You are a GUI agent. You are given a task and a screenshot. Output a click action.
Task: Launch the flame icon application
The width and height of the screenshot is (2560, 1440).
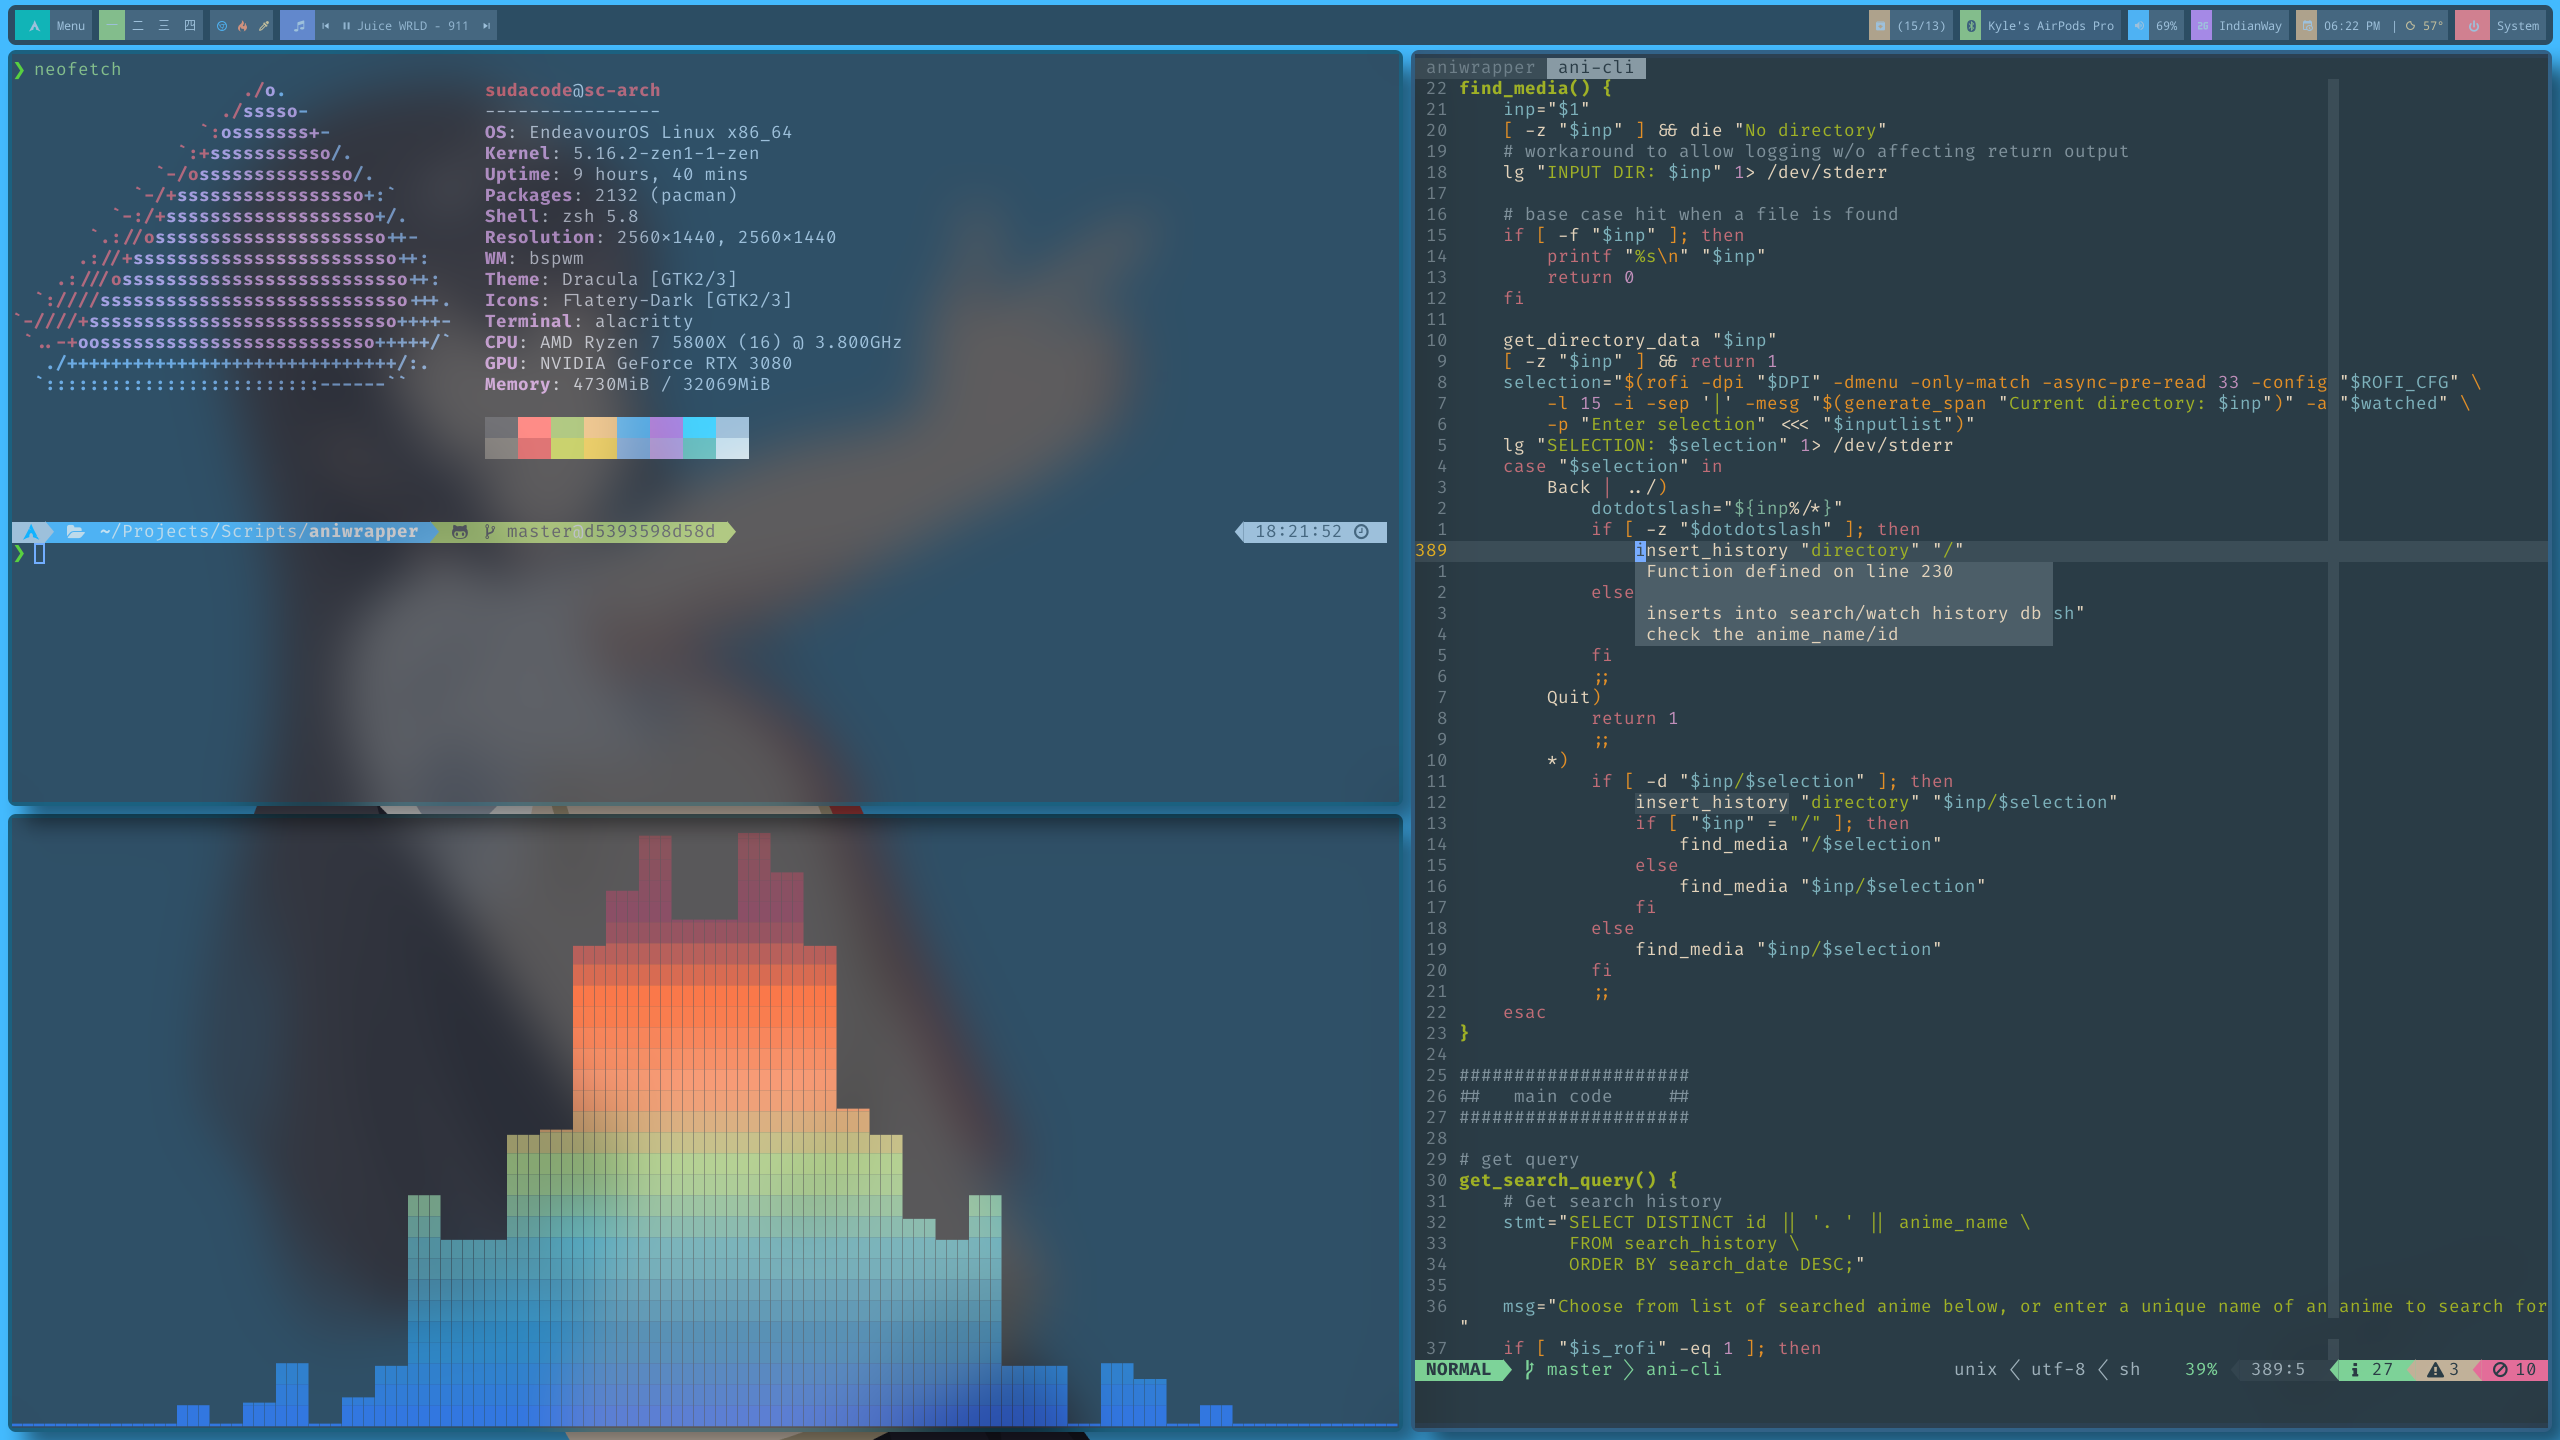point(242,26)
